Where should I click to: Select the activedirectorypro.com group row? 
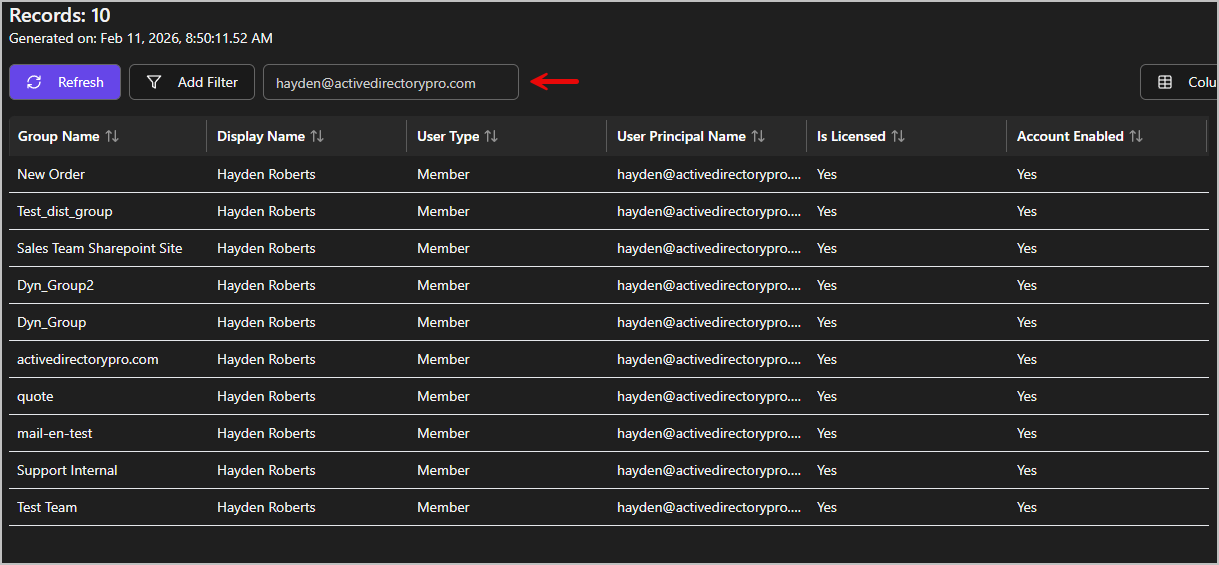608,359
